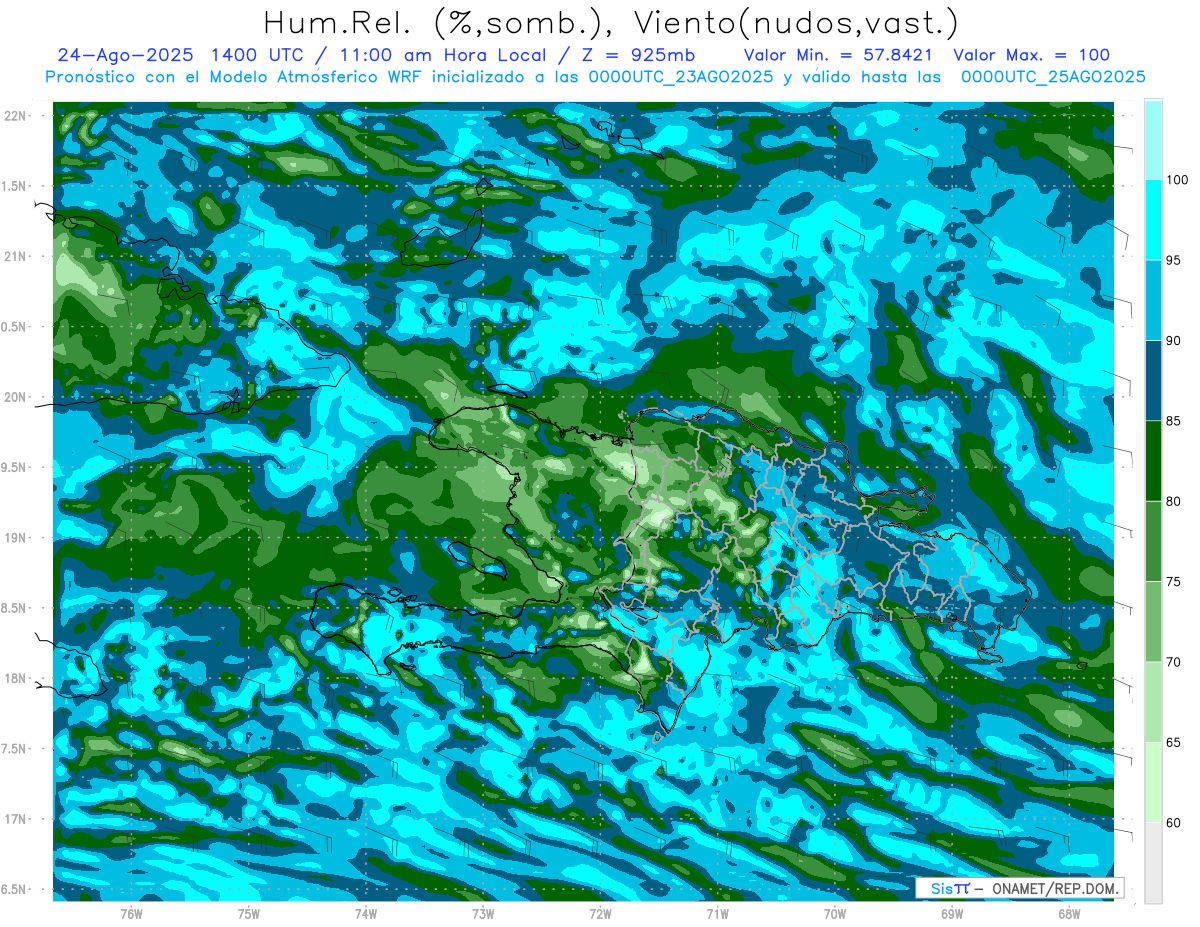
Task: Click the latitude label '8.5N'
Action: pyautogui.click(x=14, y=608)
